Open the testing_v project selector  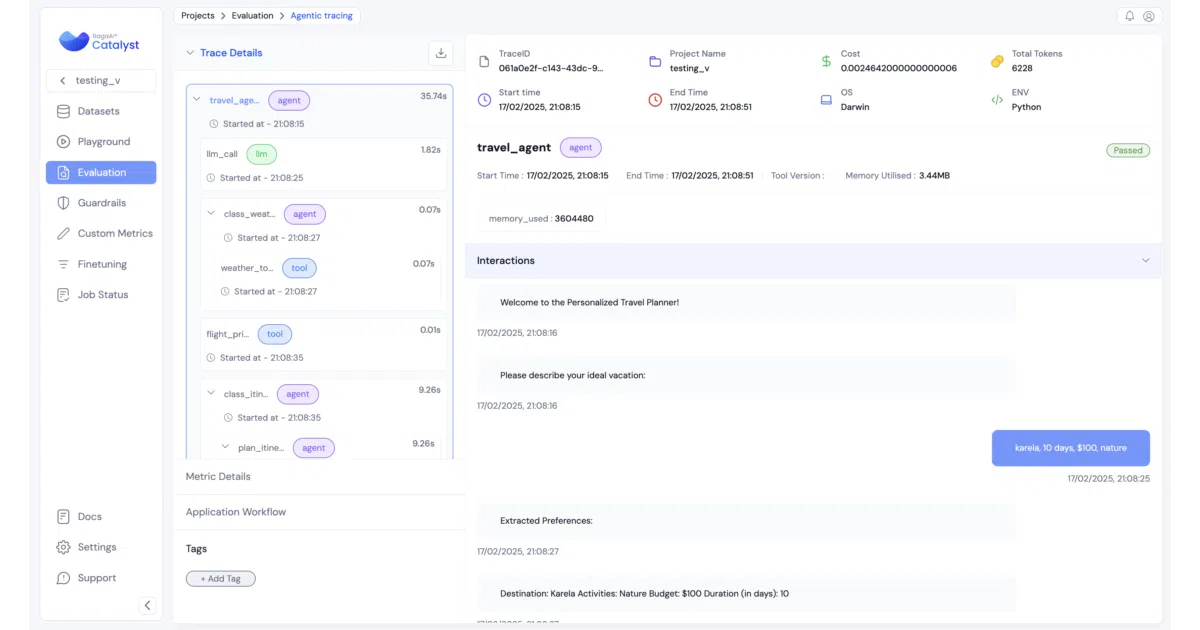click(101, 81)
